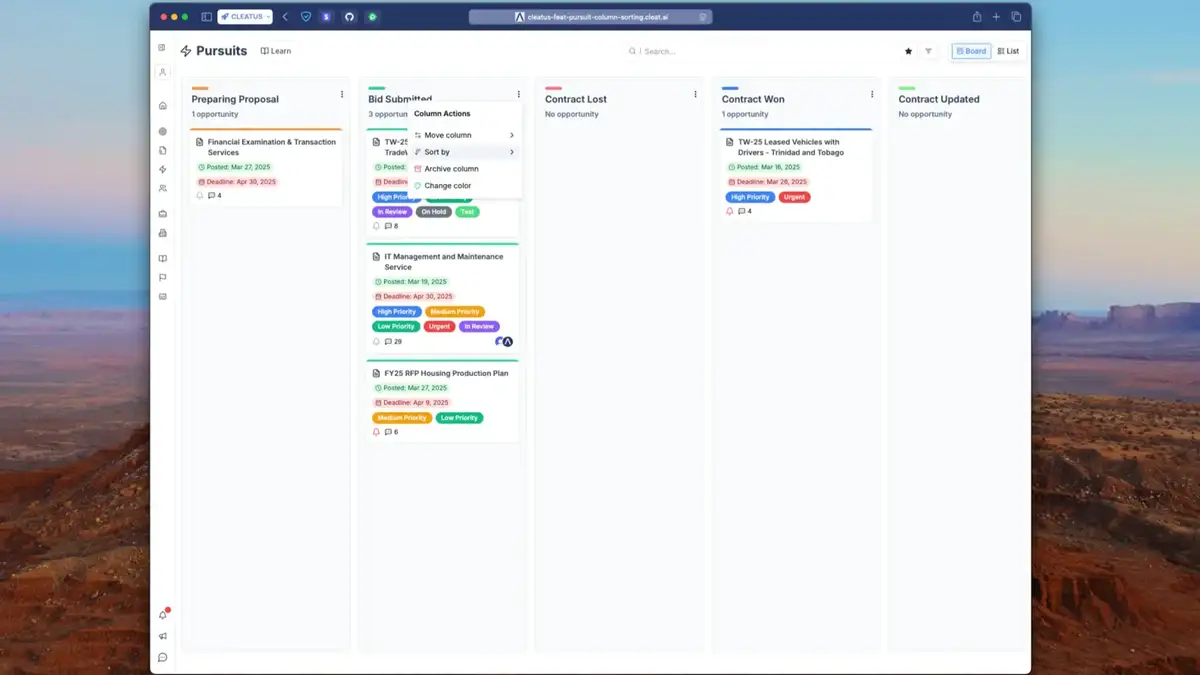1200x675 pixels.
Task: Click the browser address bar
Action: coord(590,17)
